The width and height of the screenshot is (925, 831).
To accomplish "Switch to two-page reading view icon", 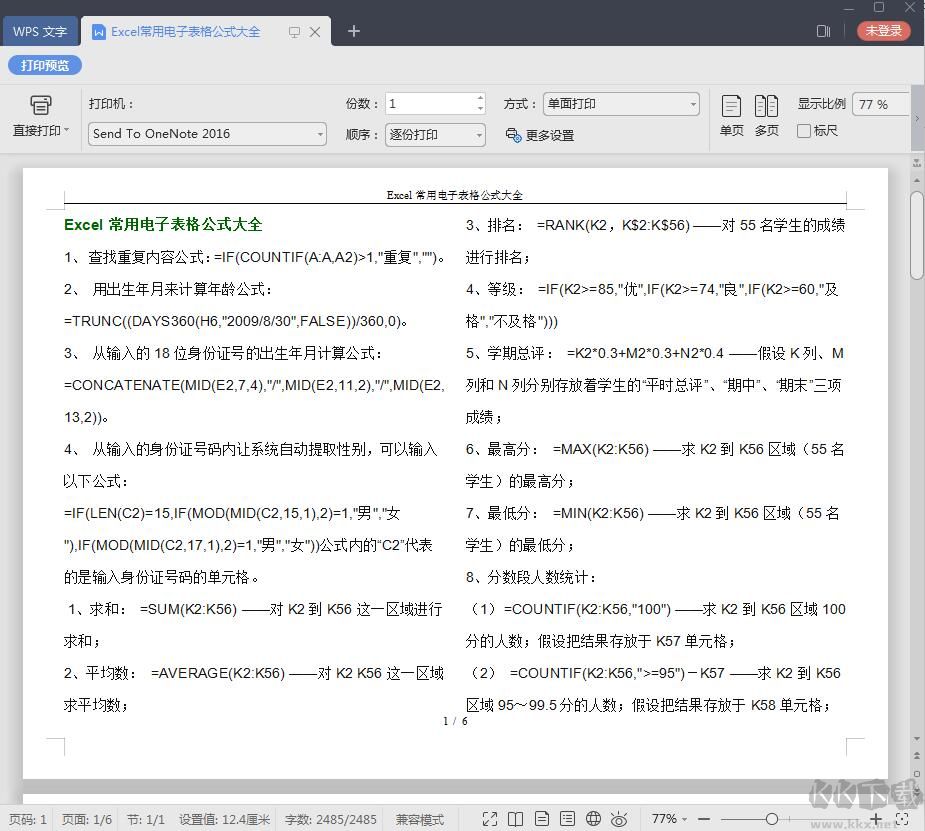I will 516,817.
